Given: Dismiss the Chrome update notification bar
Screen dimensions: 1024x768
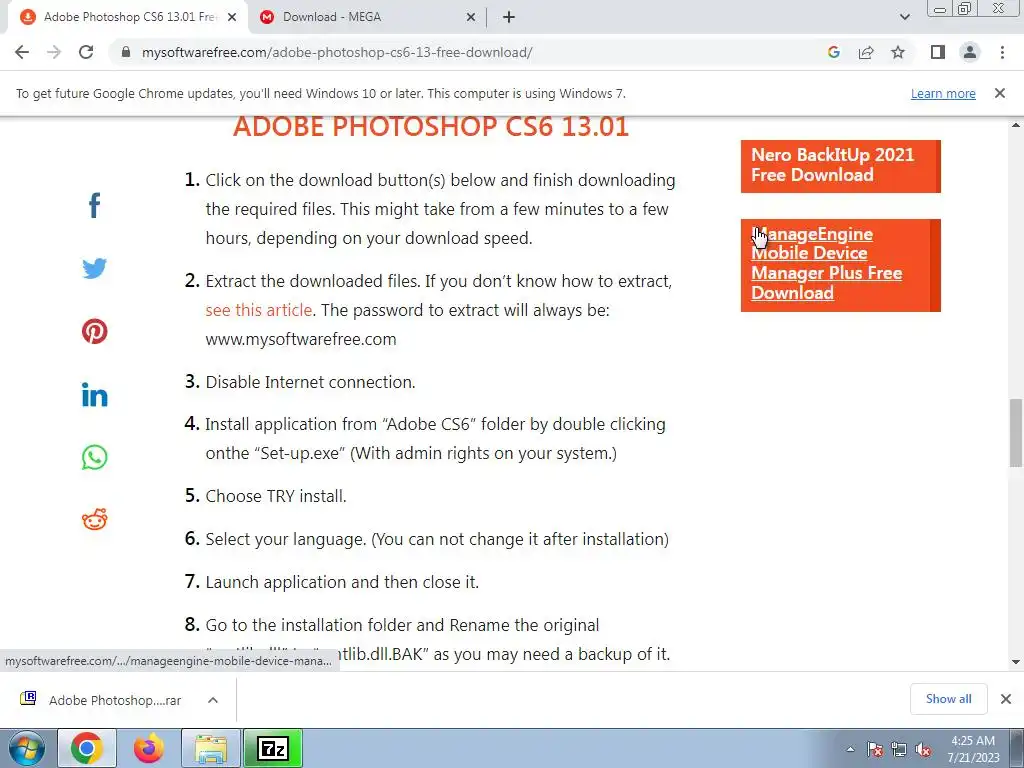Looking at the screenshot, I should 1000,93.
